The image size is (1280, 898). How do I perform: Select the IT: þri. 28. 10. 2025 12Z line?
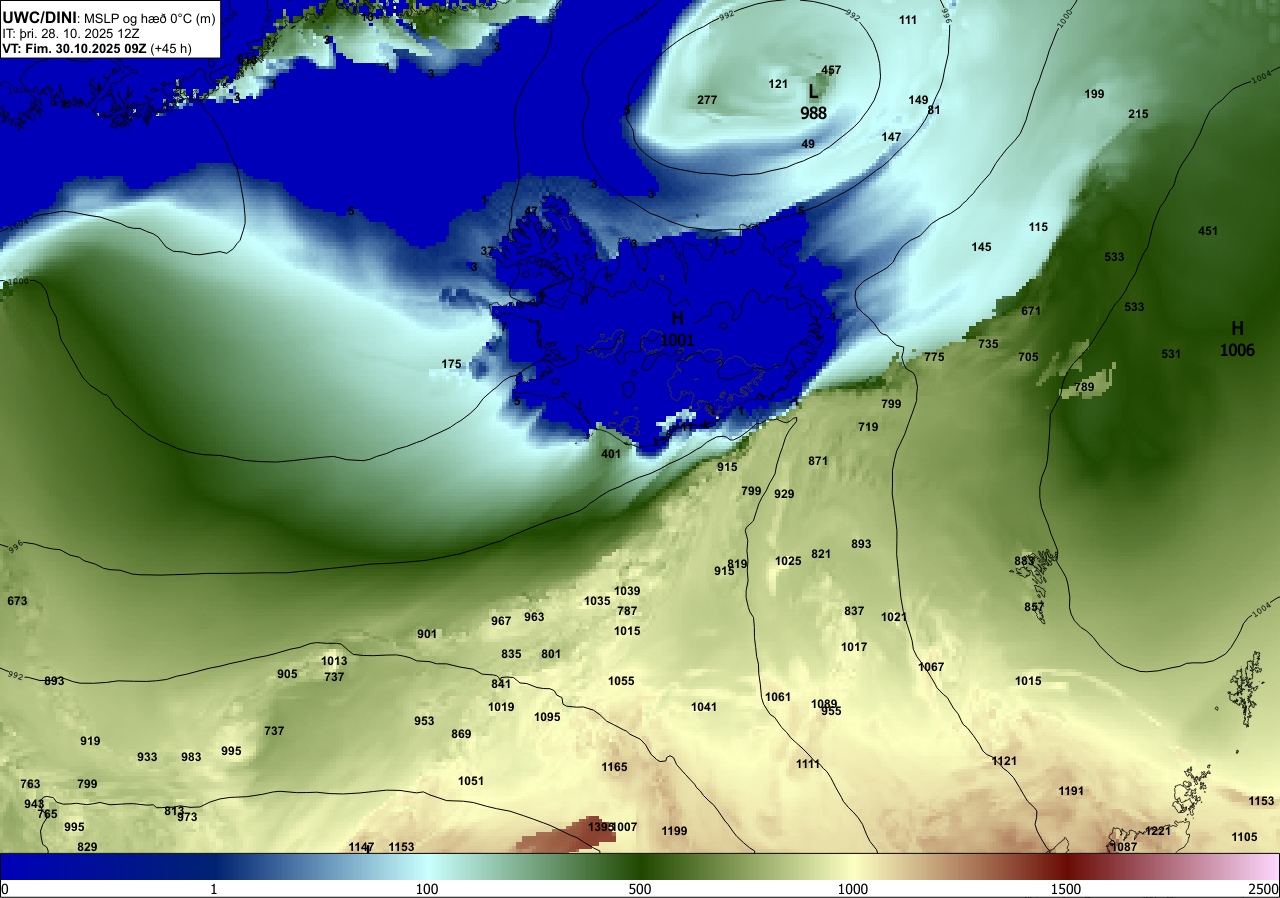coord(71,33)
